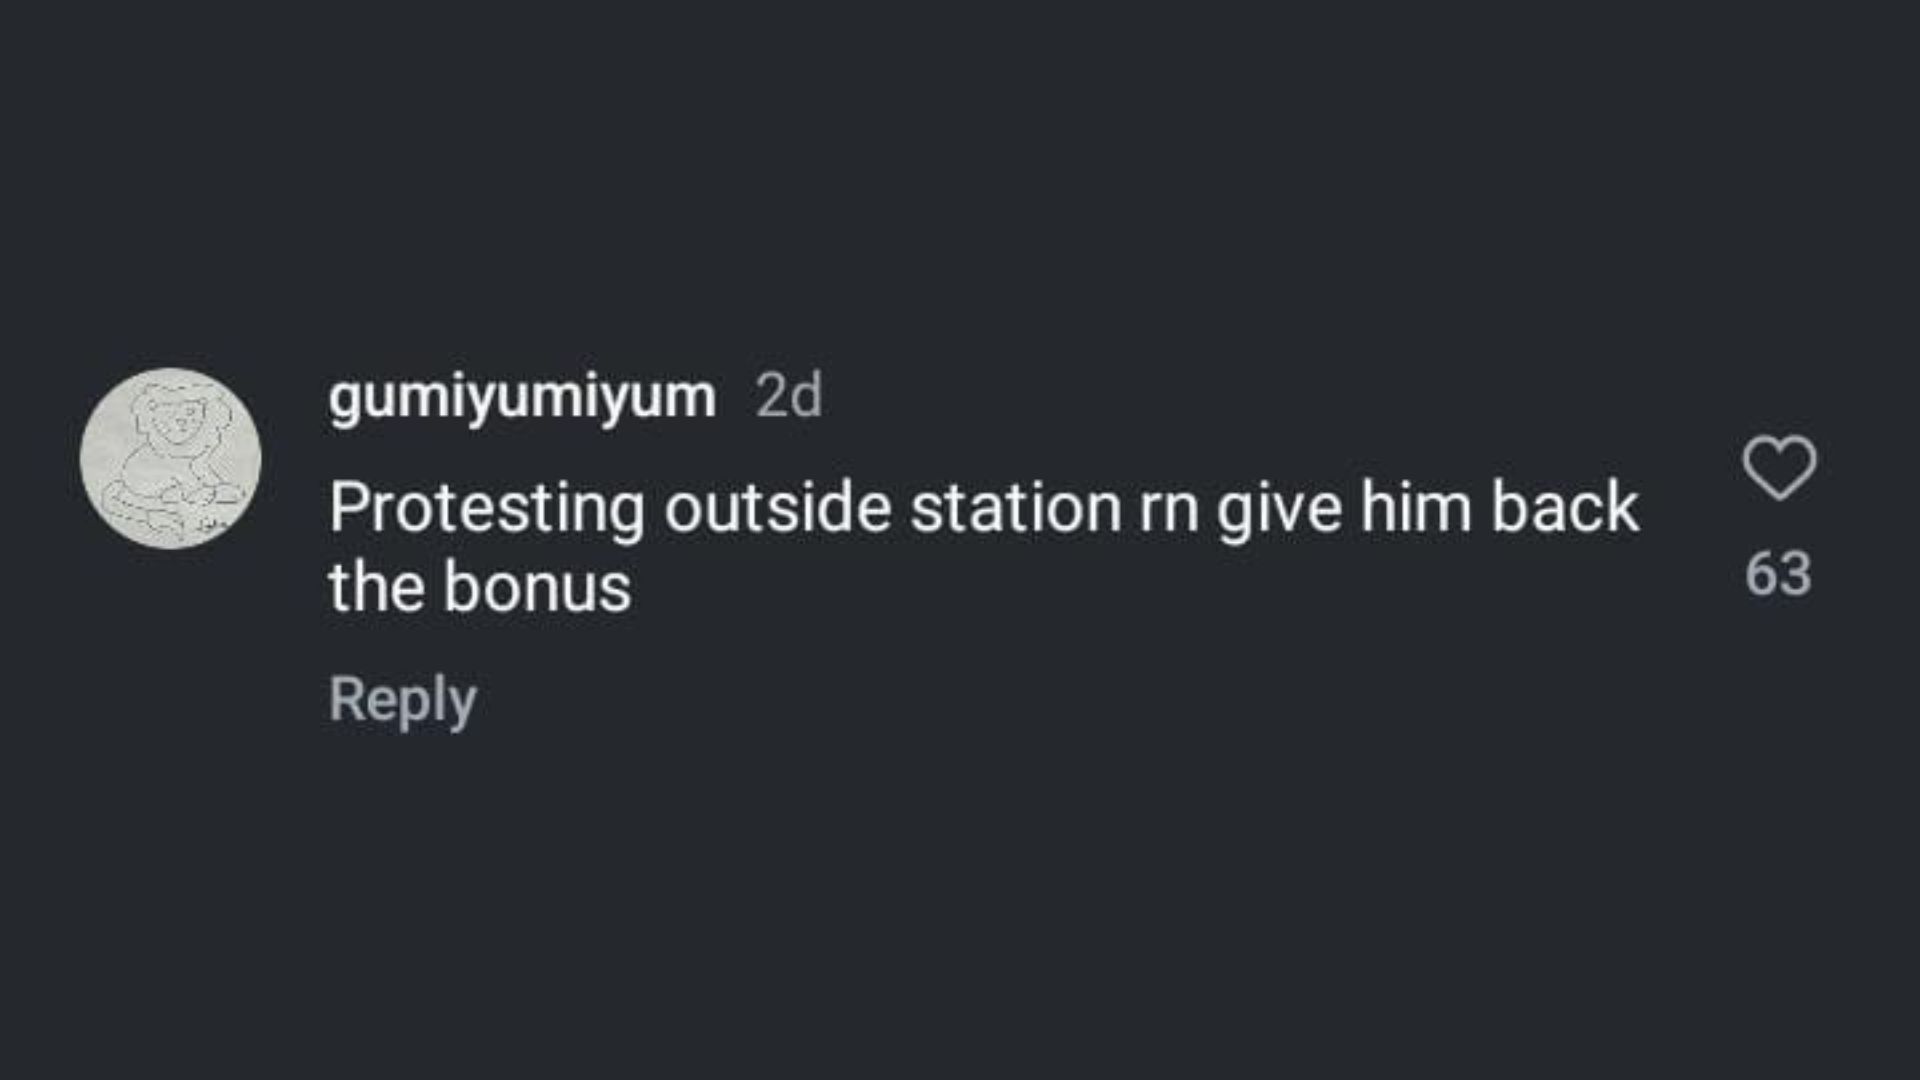Tap the heart outline beside the comment
Viewport: 1920px width, 1080px height.
tap(1779, 467)
